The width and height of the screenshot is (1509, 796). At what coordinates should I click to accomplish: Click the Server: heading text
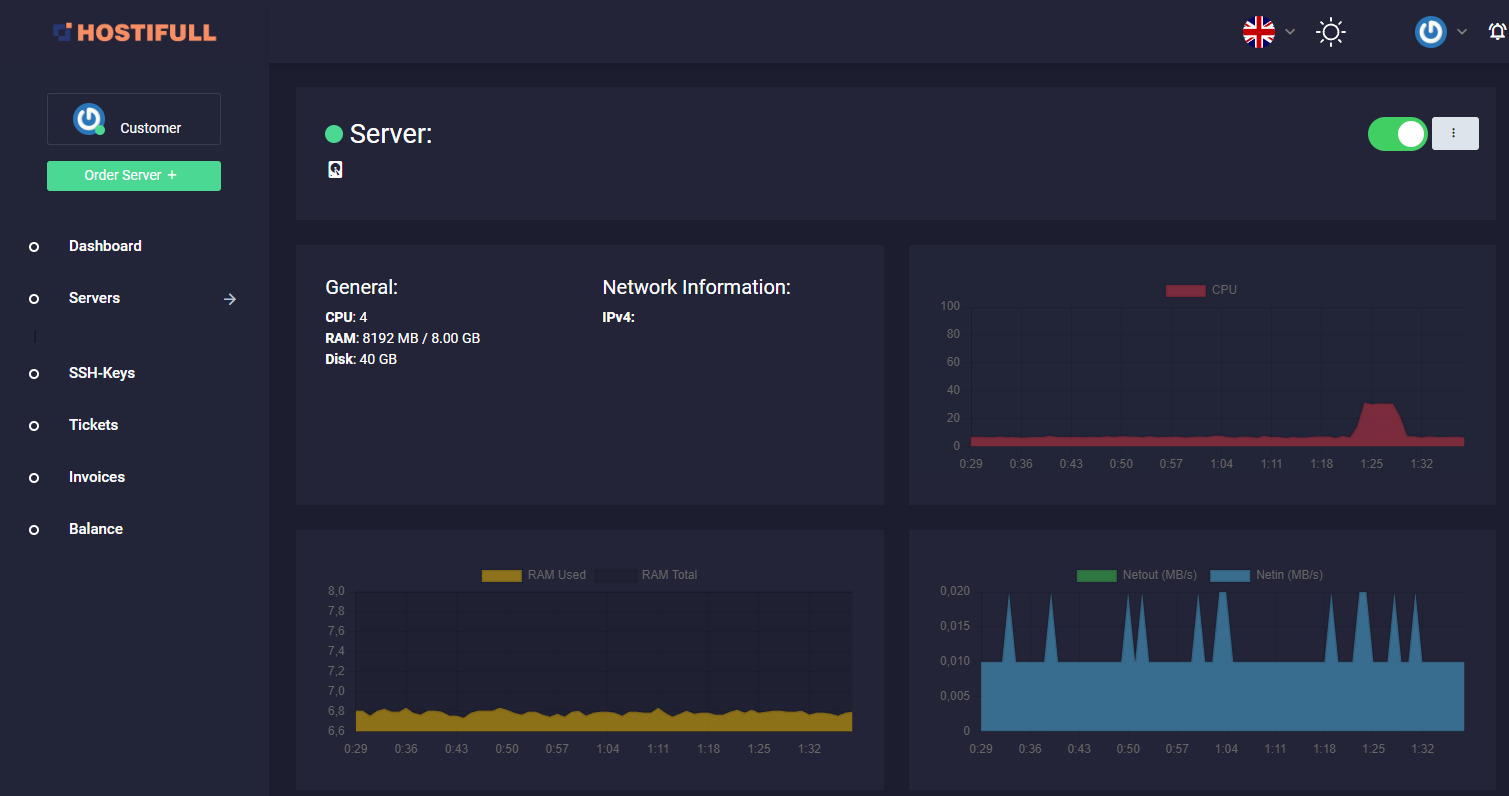point(391,134)
